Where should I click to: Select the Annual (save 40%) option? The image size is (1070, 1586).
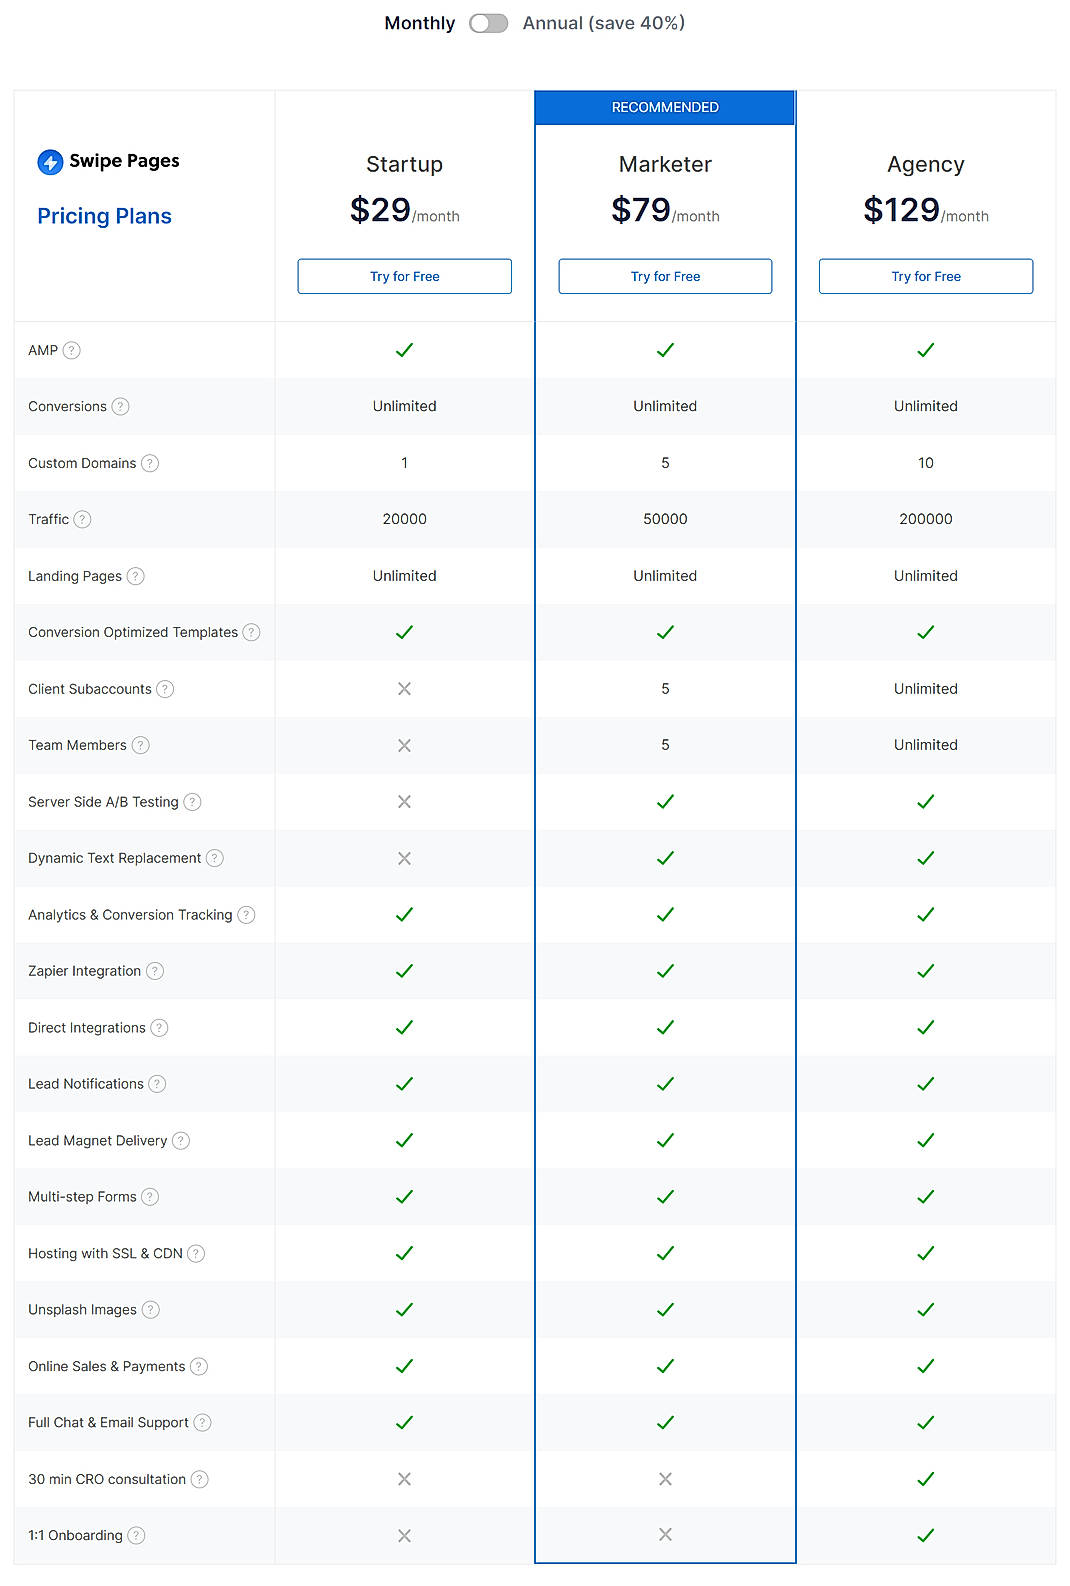pyautogui.click(x=602, y=22)
